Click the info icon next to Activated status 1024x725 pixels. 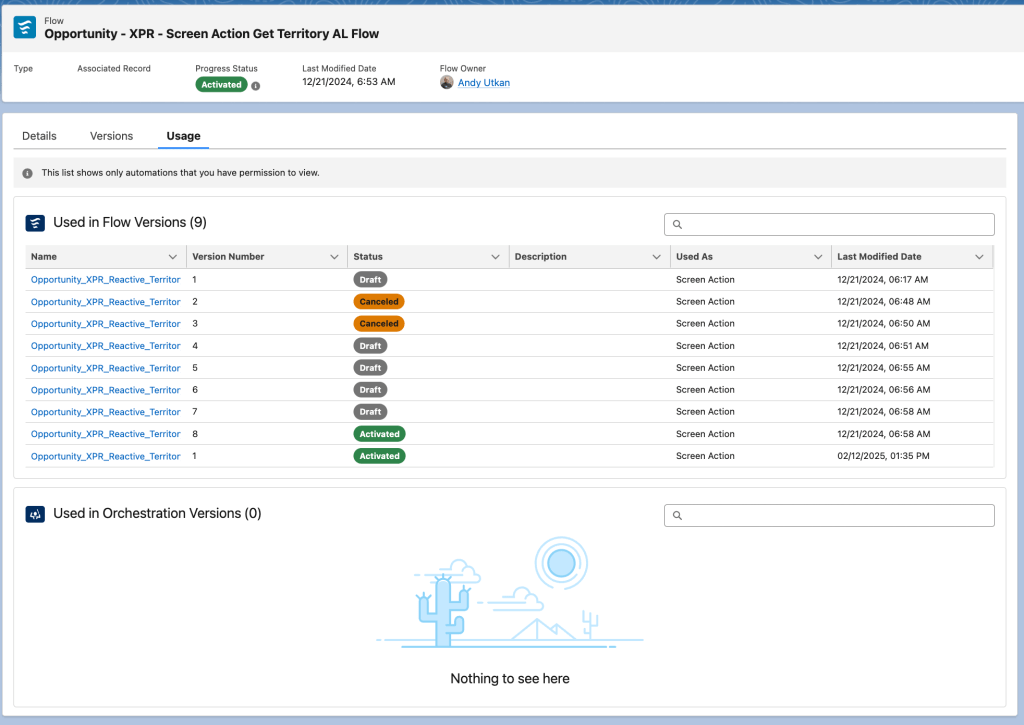pyautogui.click(x=257, y=84)
